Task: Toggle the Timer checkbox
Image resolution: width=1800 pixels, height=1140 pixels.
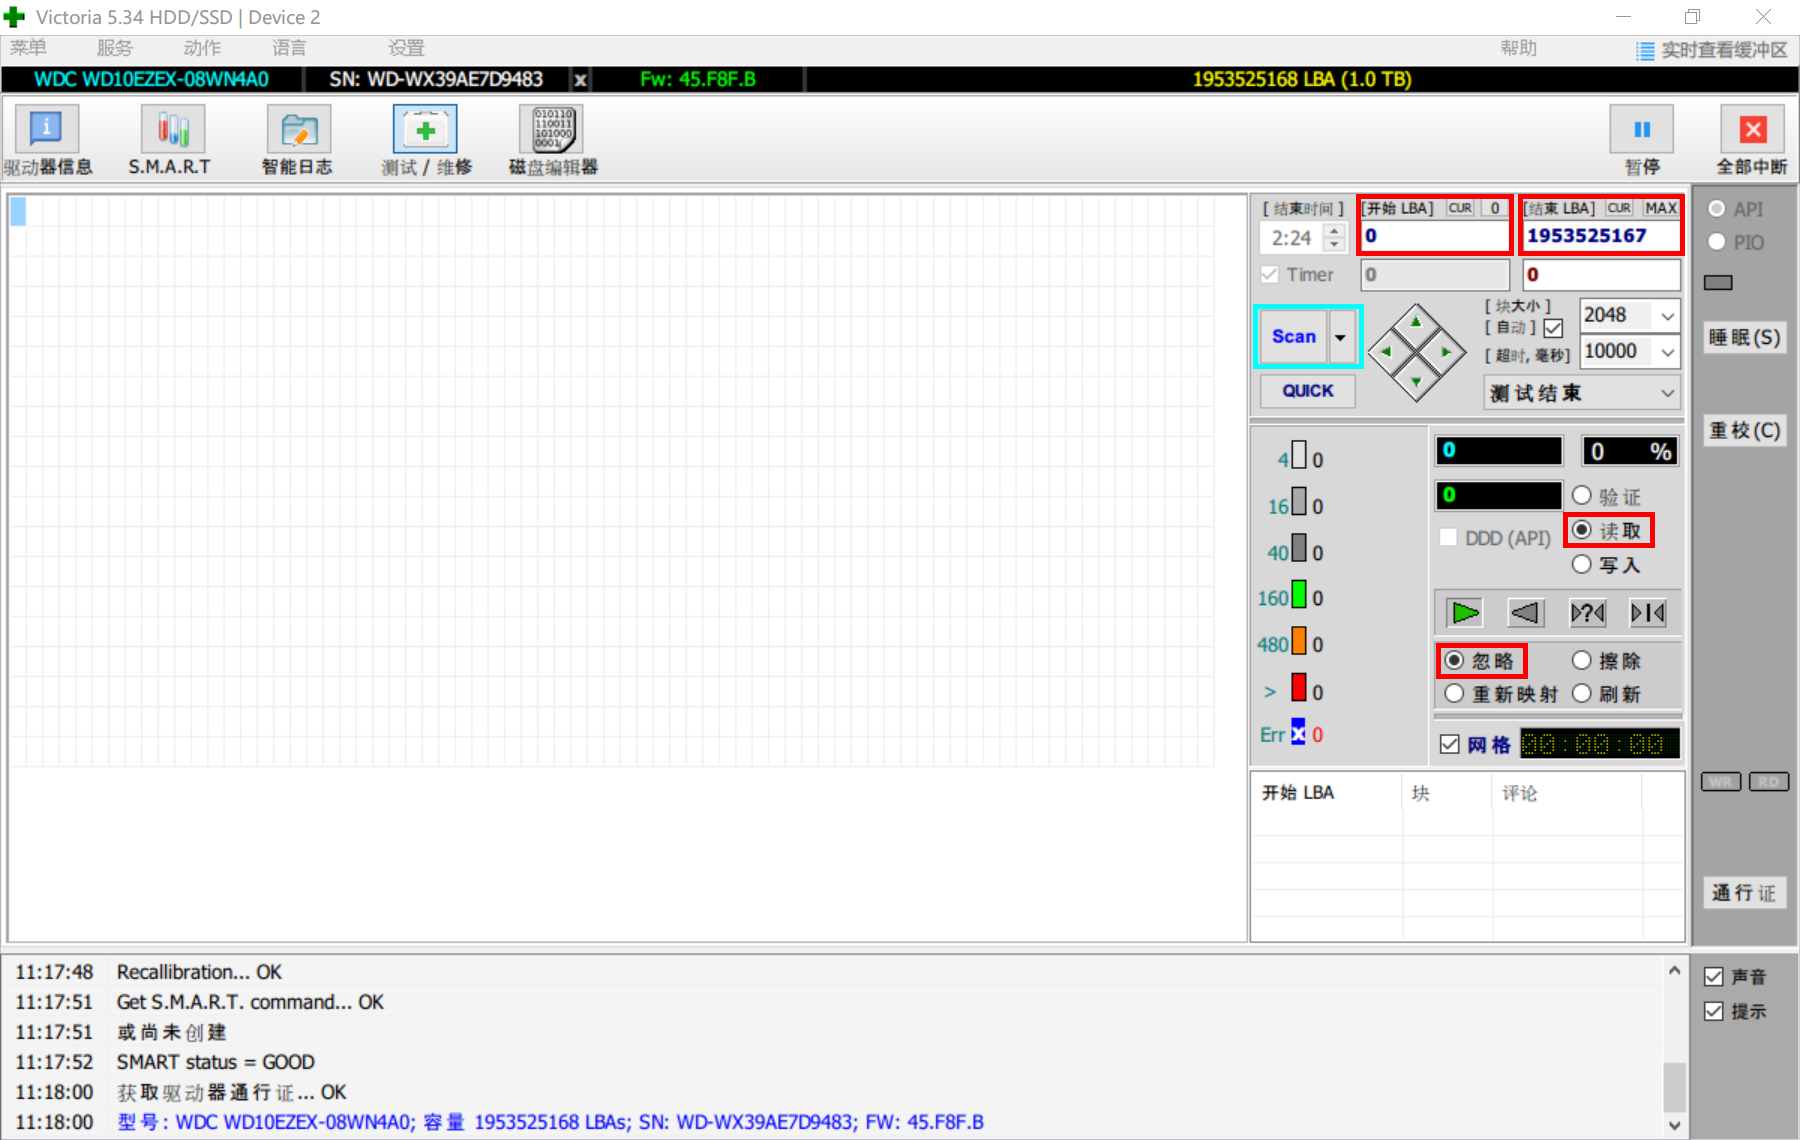Action: click(x=1270, y=274)
